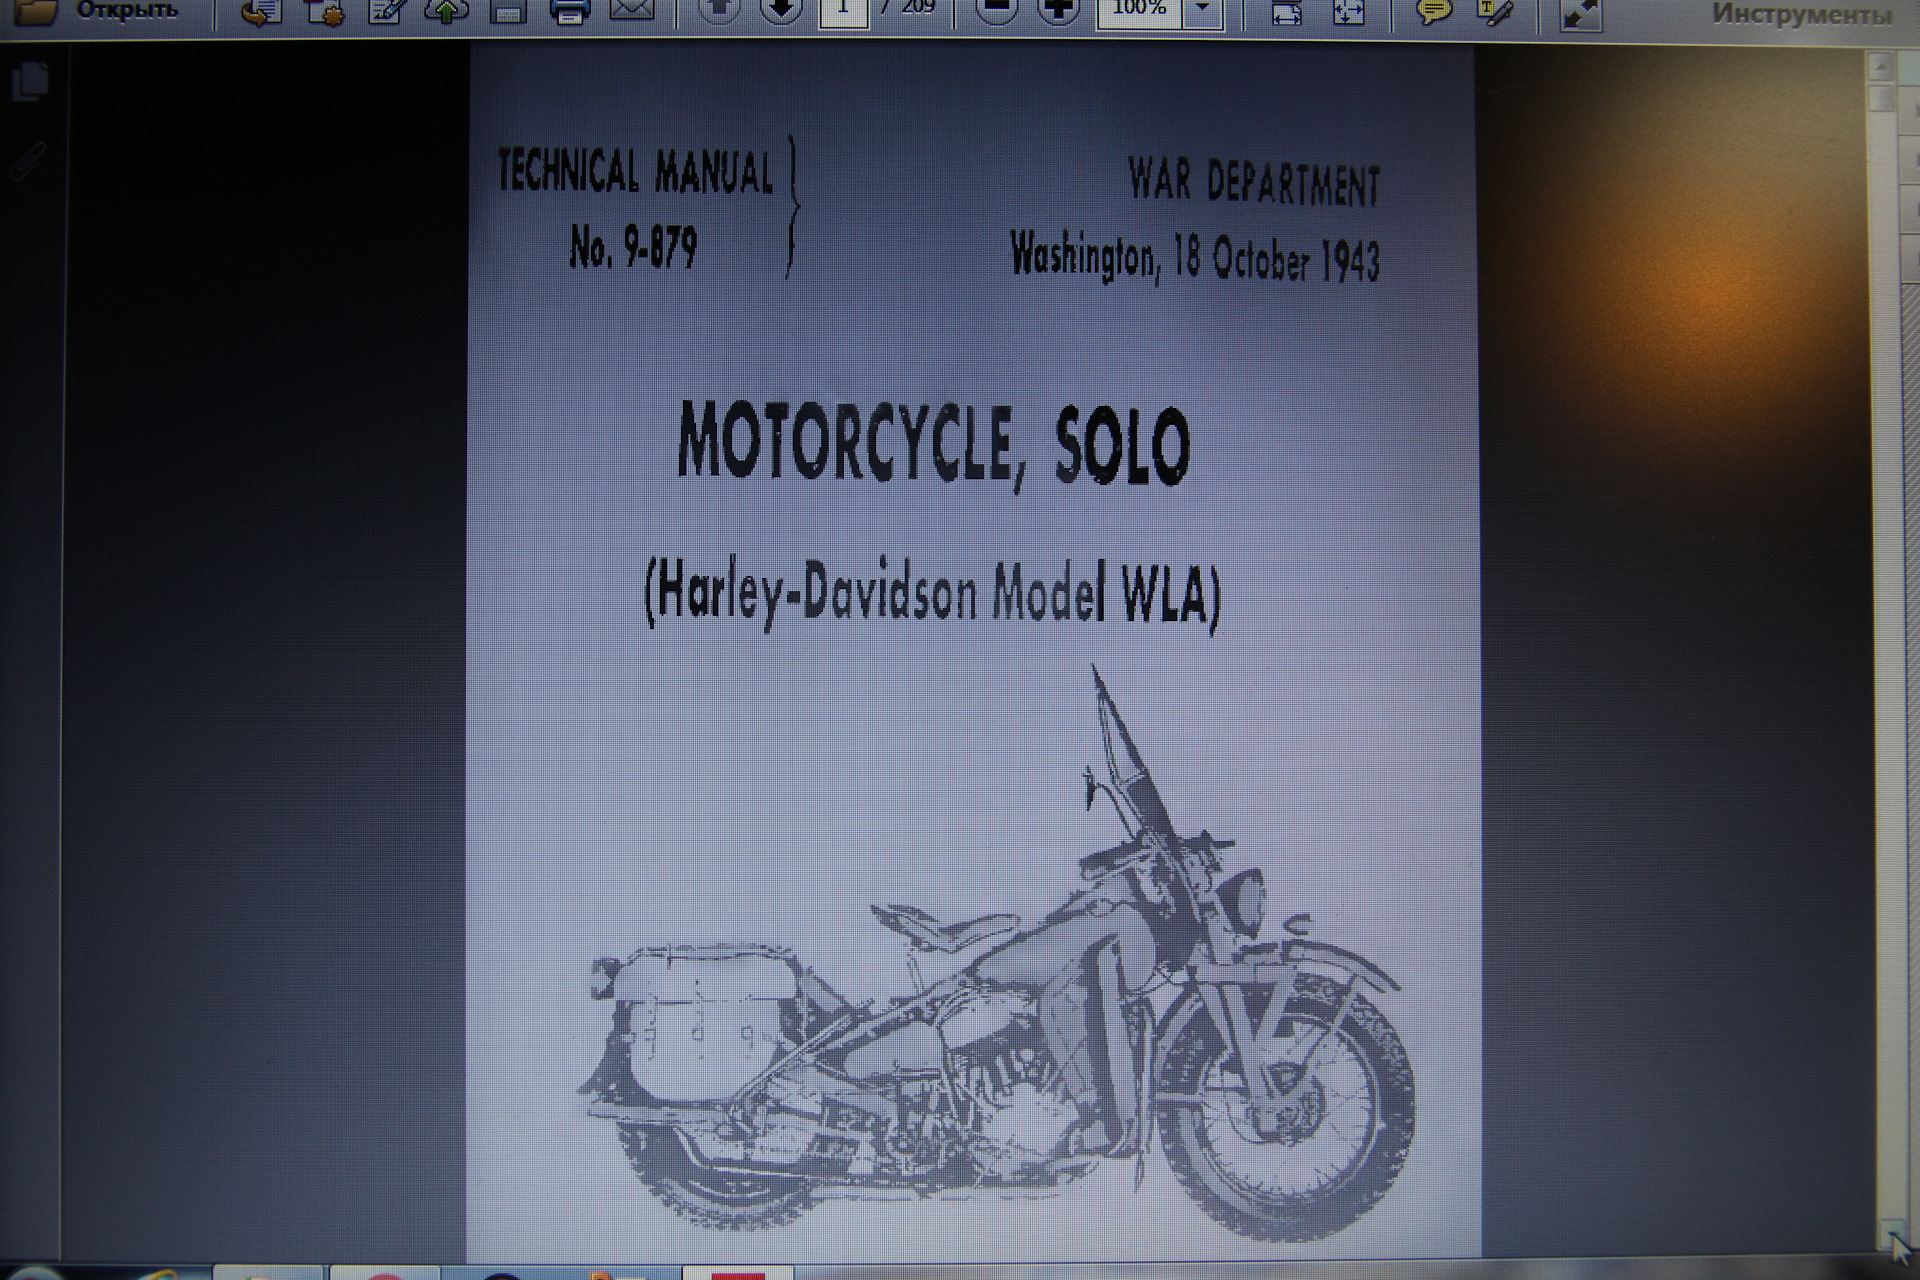The width and height of the screenshot is (1920, 1280).
Task: Toggle read mode expand icon
Action: [1580, 14]
